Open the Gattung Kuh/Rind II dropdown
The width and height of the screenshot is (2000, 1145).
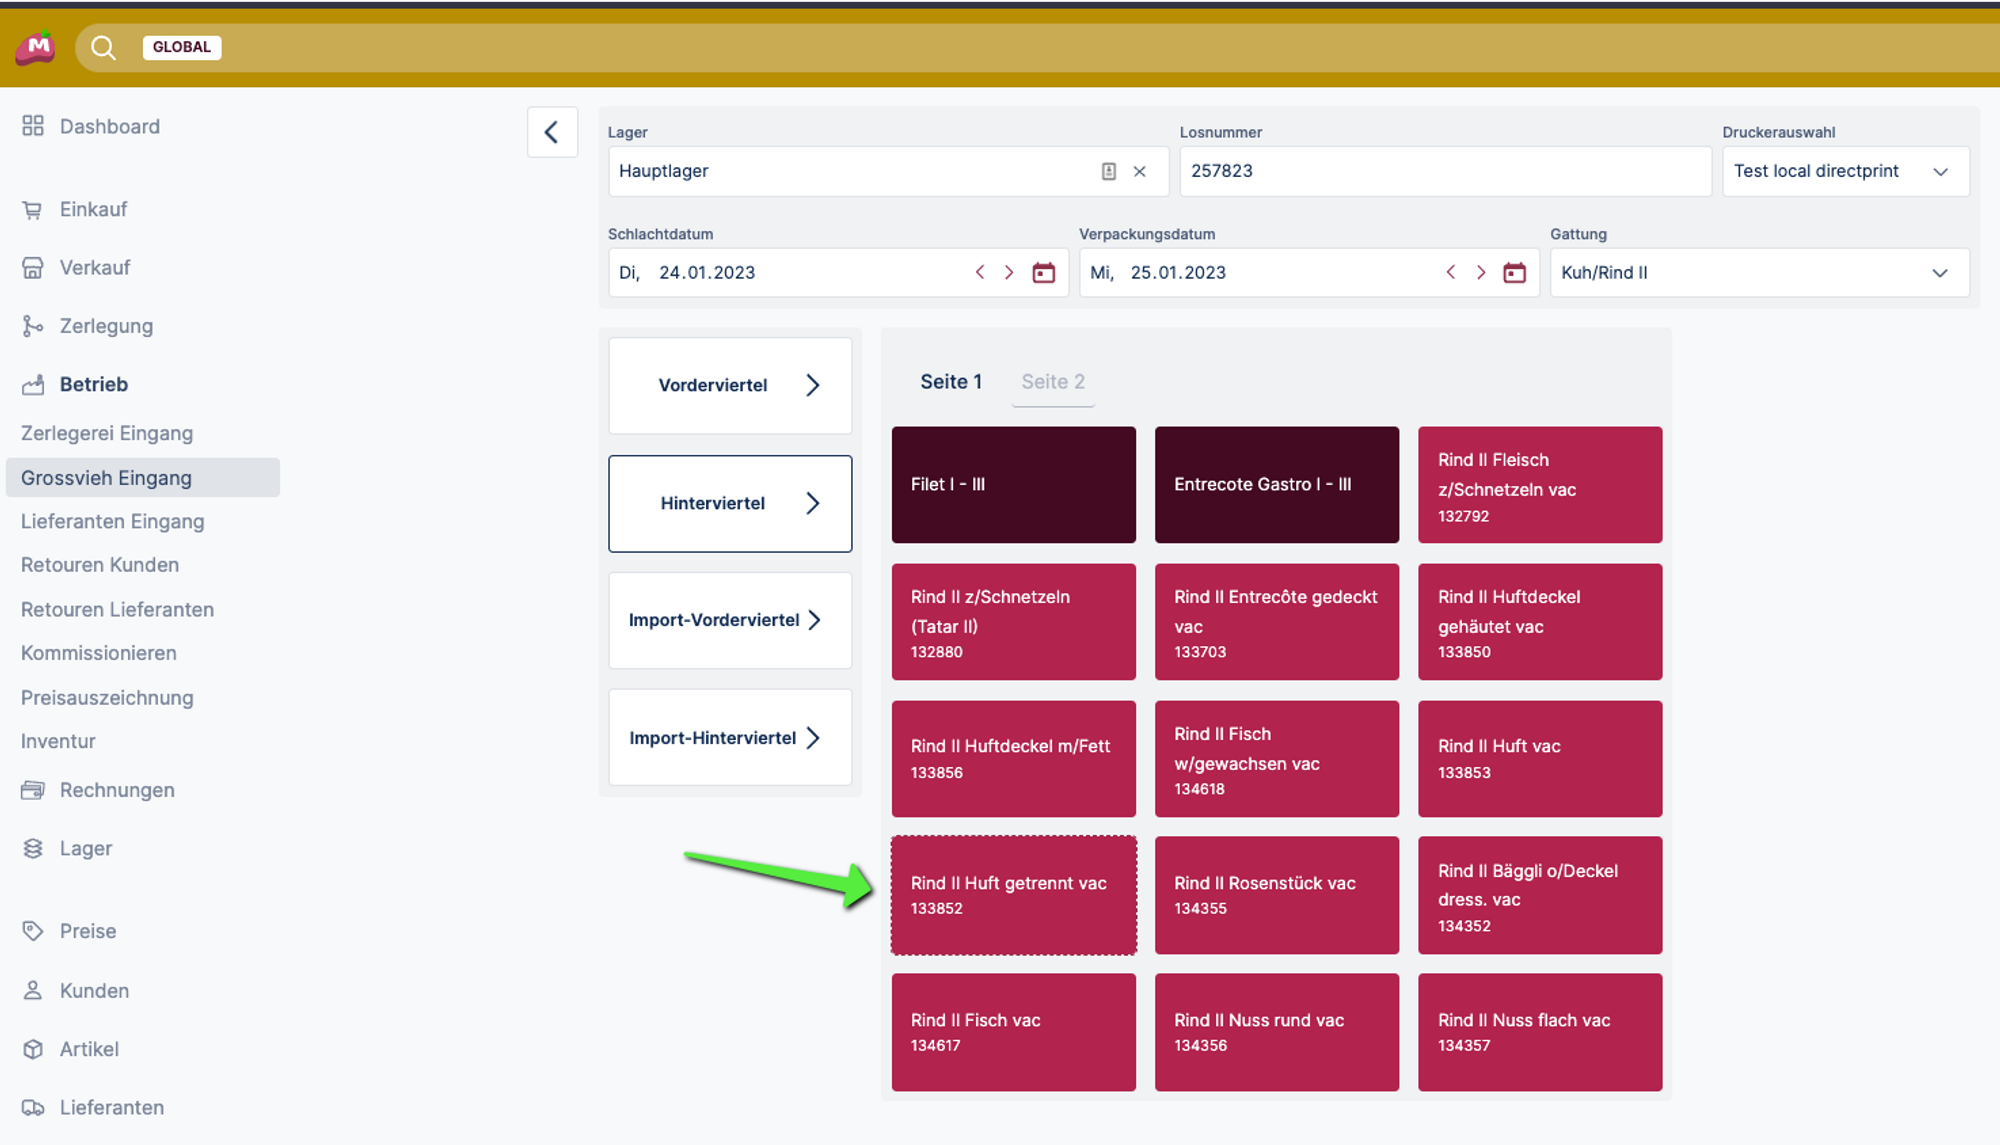1939,273
